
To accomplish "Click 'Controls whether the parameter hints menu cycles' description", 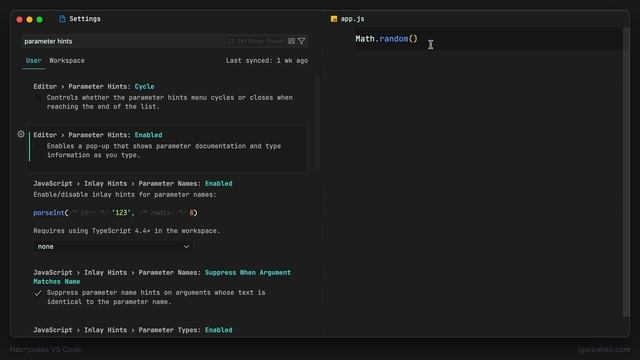I will click(x=169, y=102).
